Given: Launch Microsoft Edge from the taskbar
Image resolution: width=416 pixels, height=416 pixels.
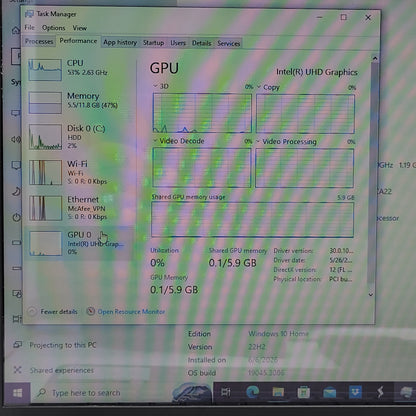Looking at the screenshot, I should pyautogui.click(x=252, y=392).
